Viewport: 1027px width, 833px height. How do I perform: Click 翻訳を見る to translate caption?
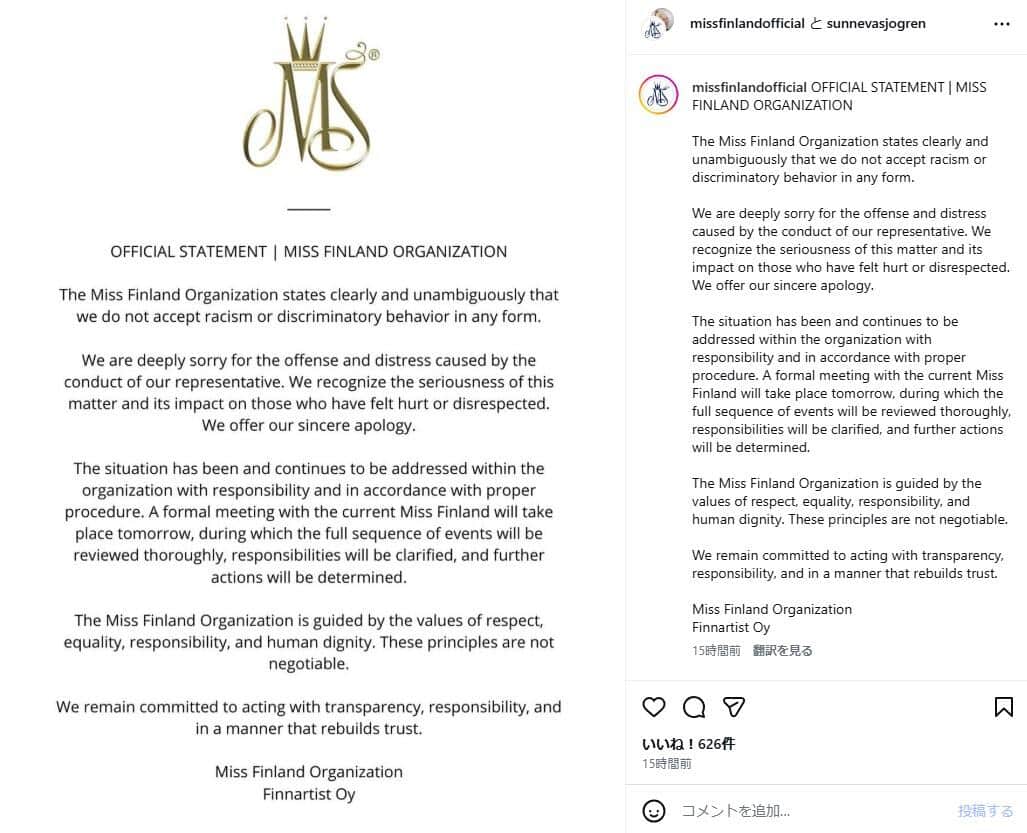tap(783, 651)
